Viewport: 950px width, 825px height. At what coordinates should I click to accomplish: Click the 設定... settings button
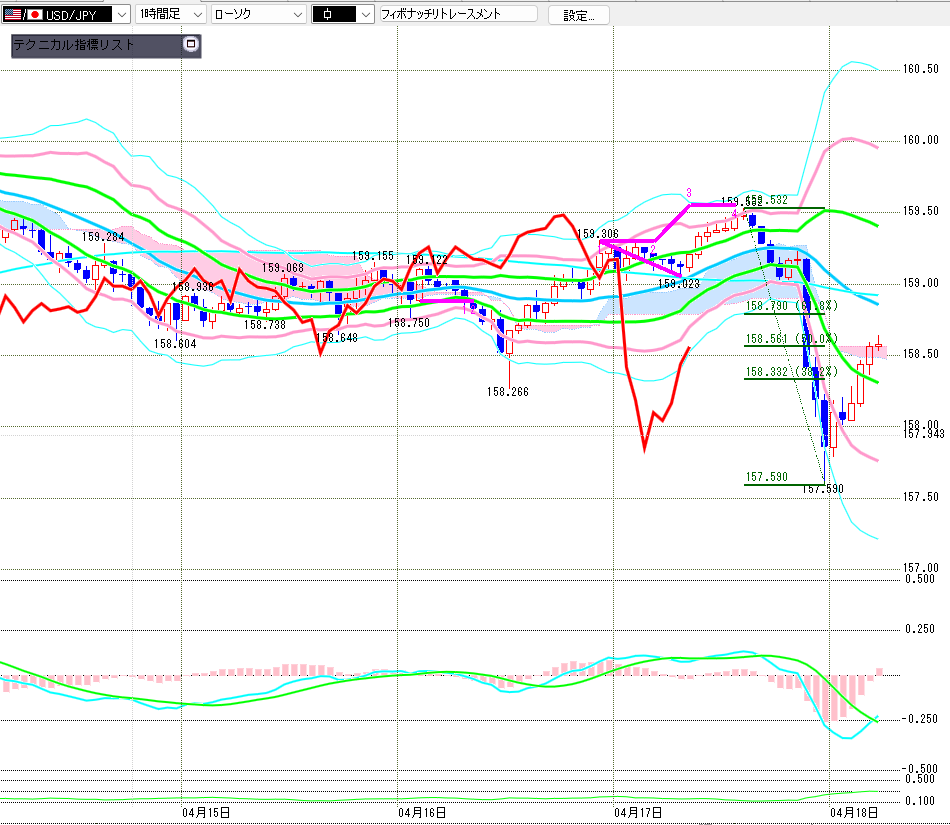click(x=578, y=15)
